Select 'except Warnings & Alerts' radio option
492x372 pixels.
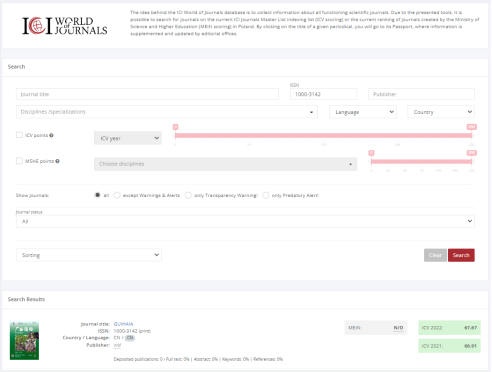[x=117, y=195]
